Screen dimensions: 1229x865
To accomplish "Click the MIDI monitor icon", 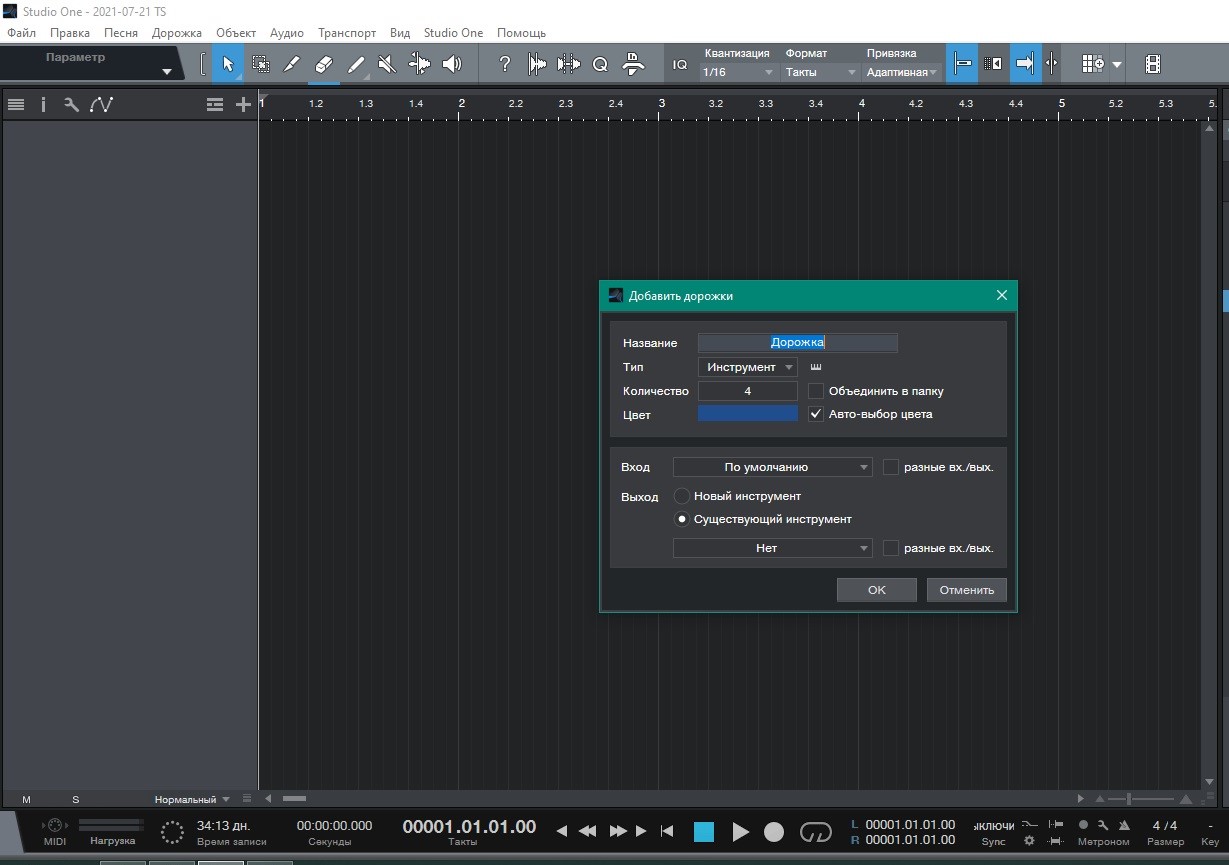I will [55, 825].
